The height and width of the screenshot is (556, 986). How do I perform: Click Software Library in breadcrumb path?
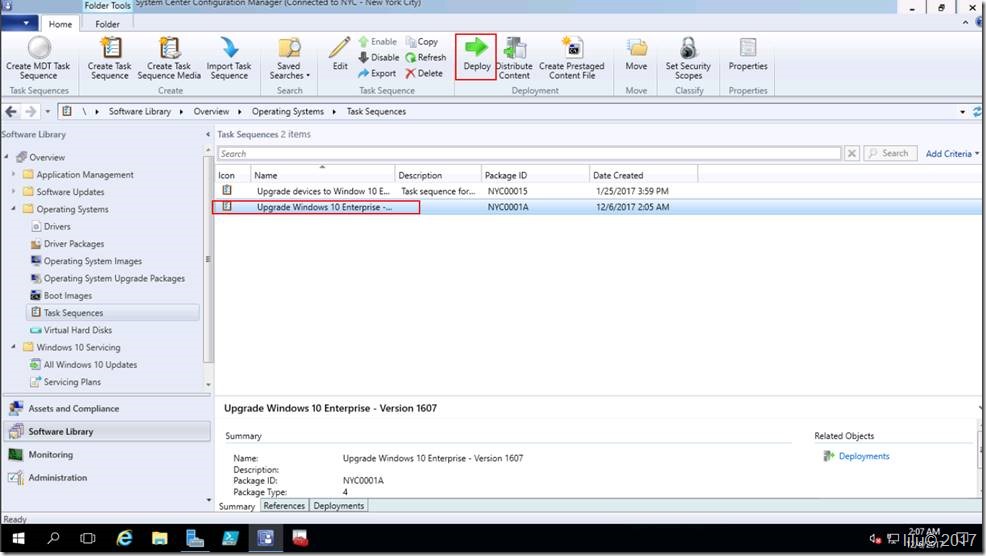pos(140,111)
